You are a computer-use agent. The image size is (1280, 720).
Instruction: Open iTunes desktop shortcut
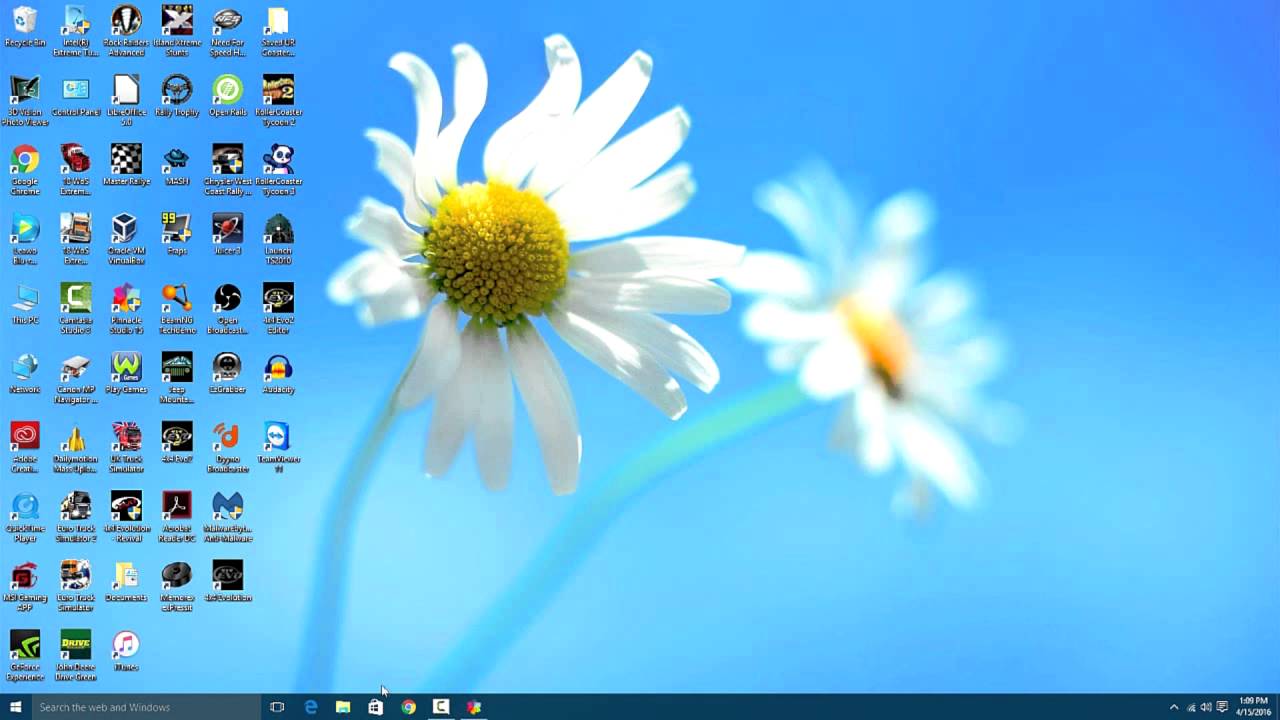126,650
